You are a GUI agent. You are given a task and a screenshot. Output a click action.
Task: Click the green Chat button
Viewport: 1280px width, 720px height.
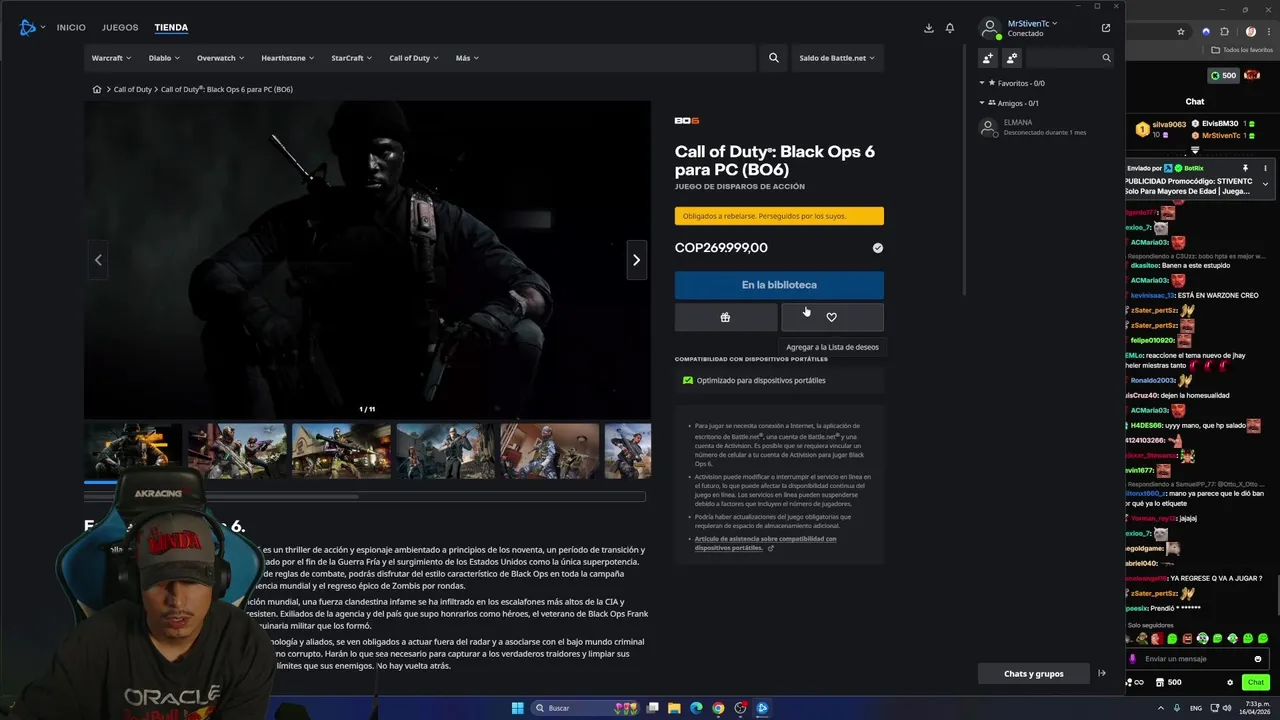click(x=1255, y=682)
